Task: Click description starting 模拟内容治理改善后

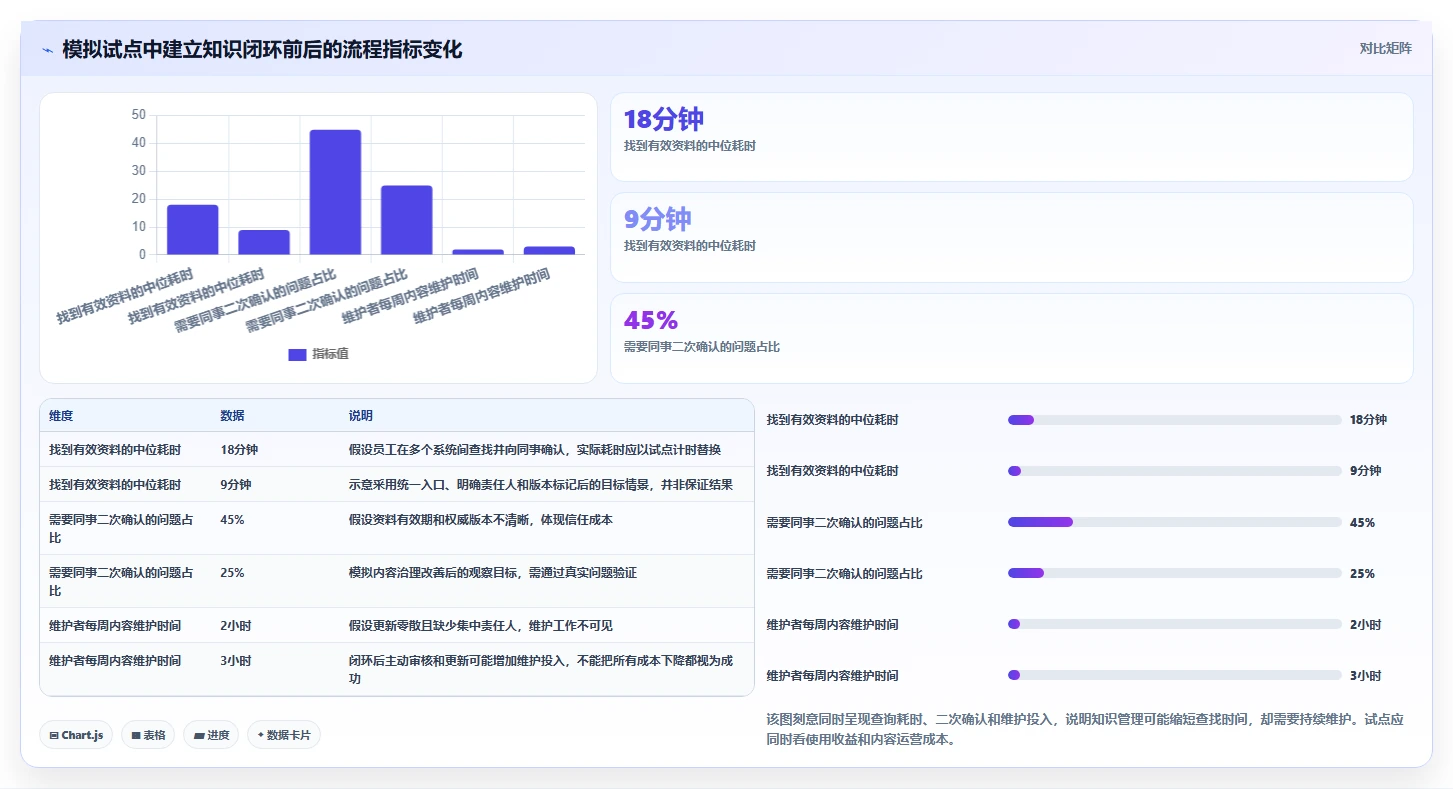Action: pos(493,573)
